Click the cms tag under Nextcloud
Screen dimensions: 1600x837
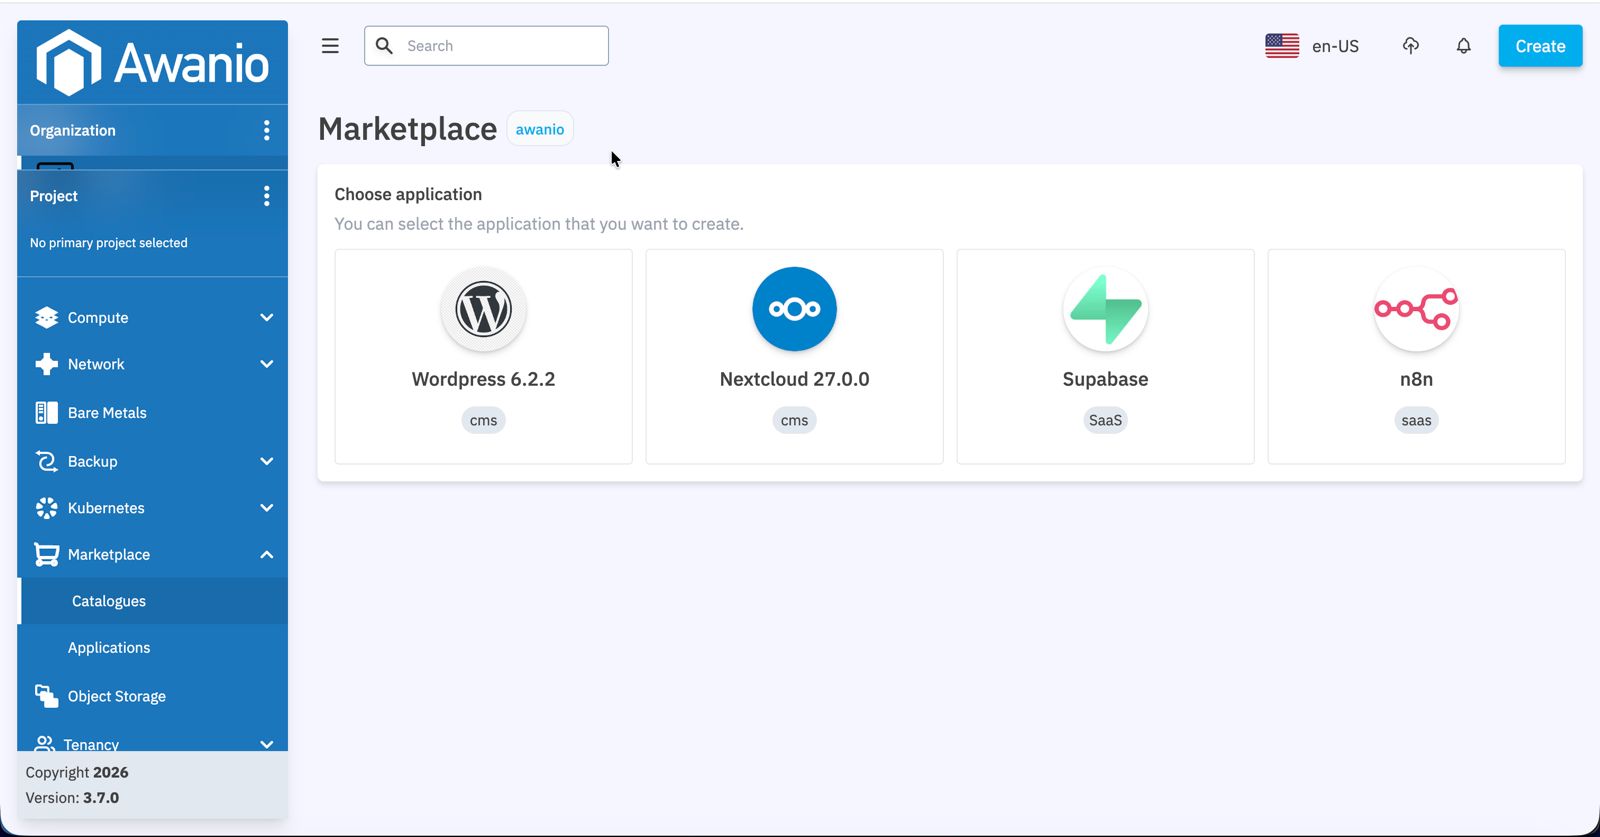tap(794, 420)
